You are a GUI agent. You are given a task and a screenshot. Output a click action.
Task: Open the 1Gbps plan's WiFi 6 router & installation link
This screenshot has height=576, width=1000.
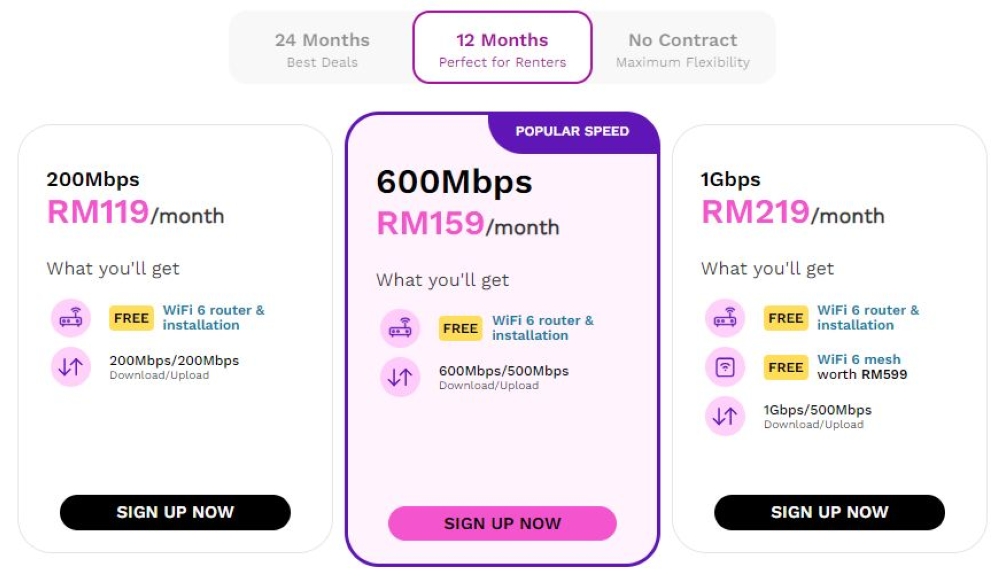(868, 317)
